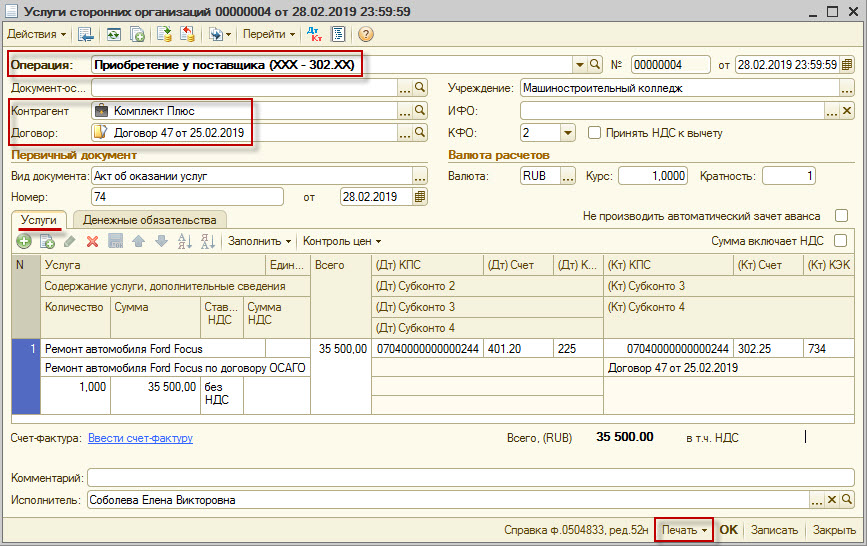867x546 pixels.
Task: Enable Принять НДС к вычету checkbox
Action: coord(594,132)
